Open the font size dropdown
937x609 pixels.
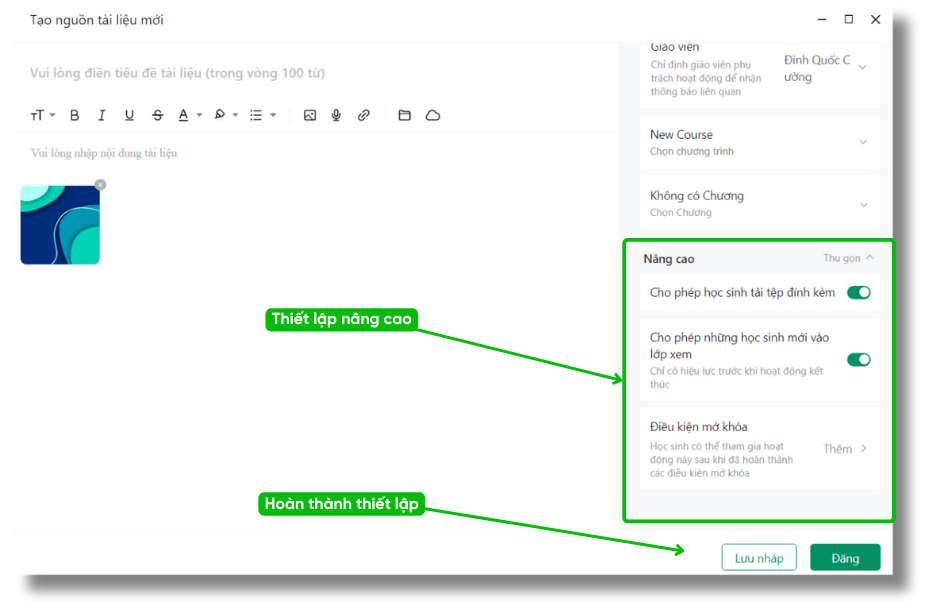(42, 116)
